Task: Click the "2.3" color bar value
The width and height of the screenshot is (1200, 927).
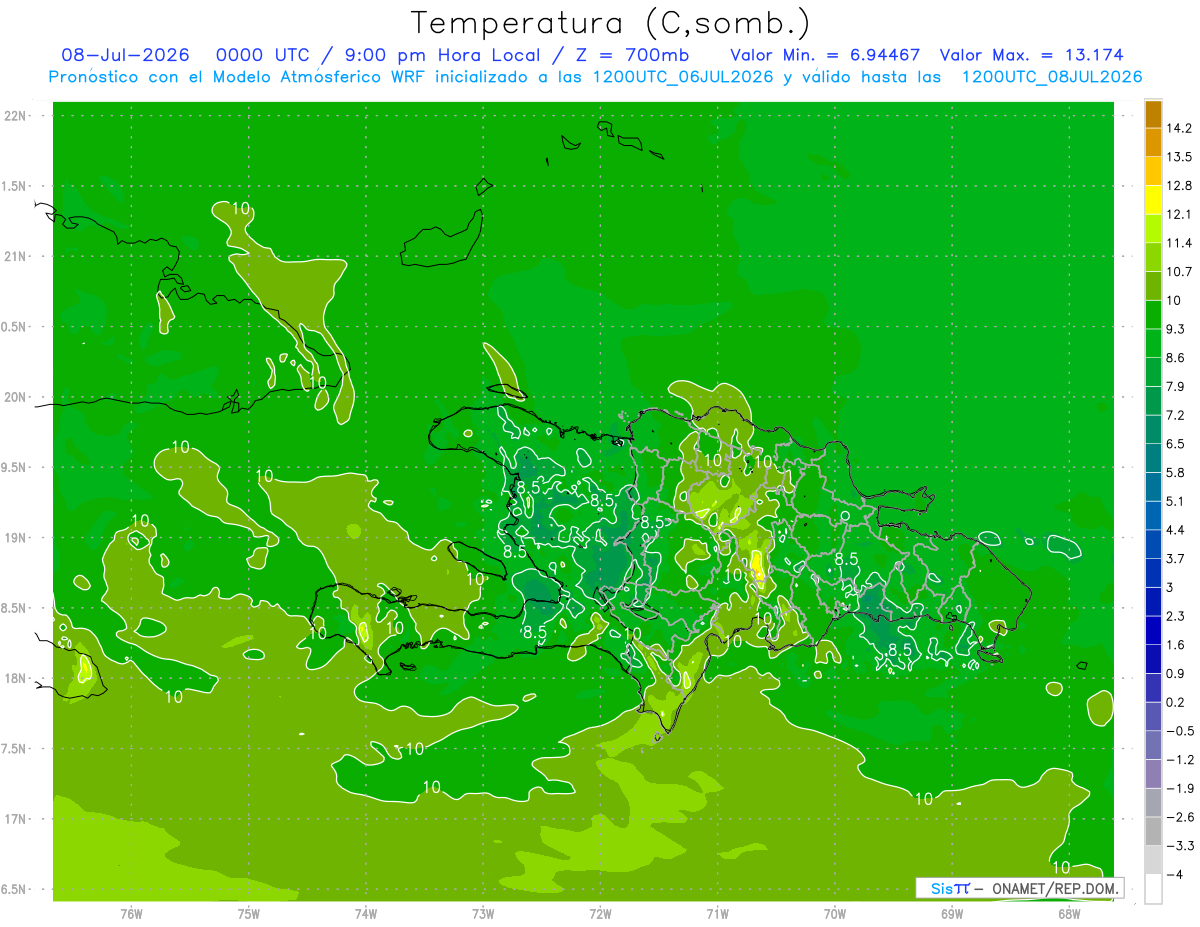Action: 1177,616
